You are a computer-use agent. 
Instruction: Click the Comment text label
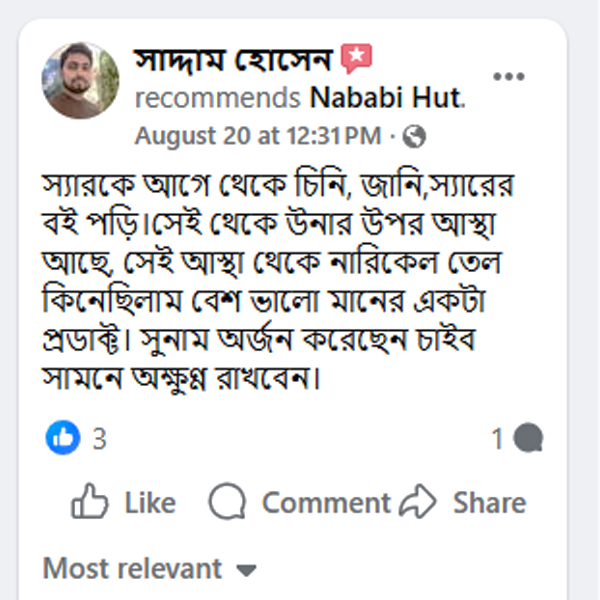pyautogui.click(x=325, y=503)
